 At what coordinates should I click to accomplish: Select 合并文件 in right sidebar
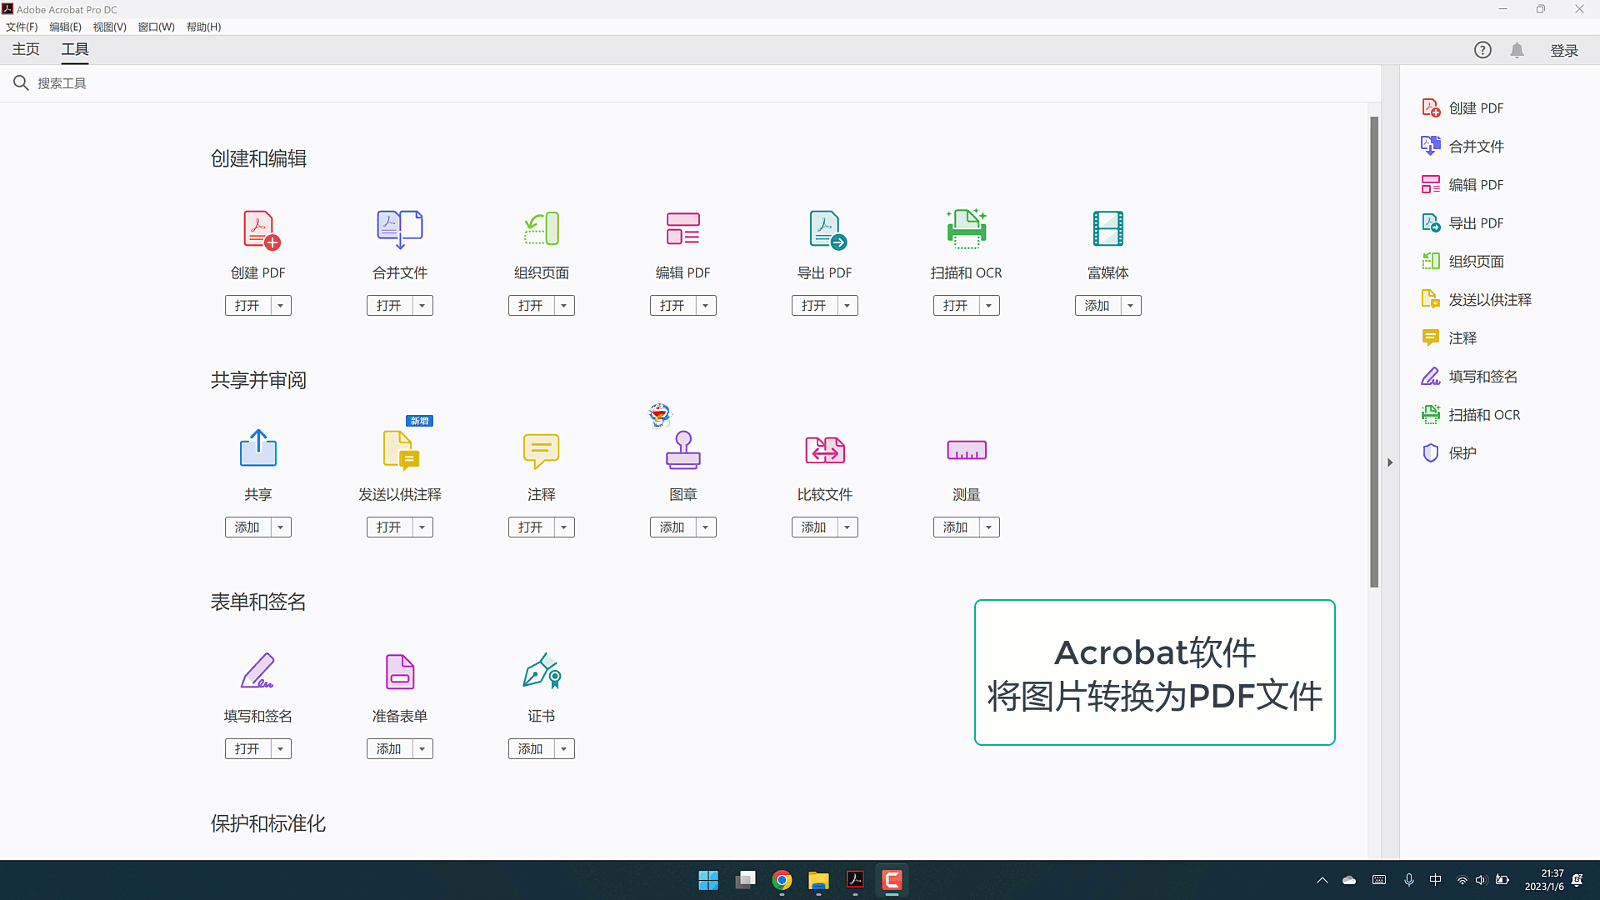(1463, 146)
